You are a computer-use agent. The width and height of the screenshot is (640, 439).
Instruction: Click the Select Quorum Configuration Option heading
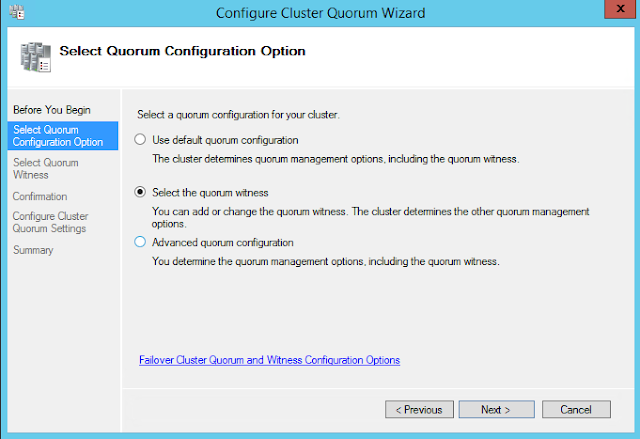pos(182,51)
